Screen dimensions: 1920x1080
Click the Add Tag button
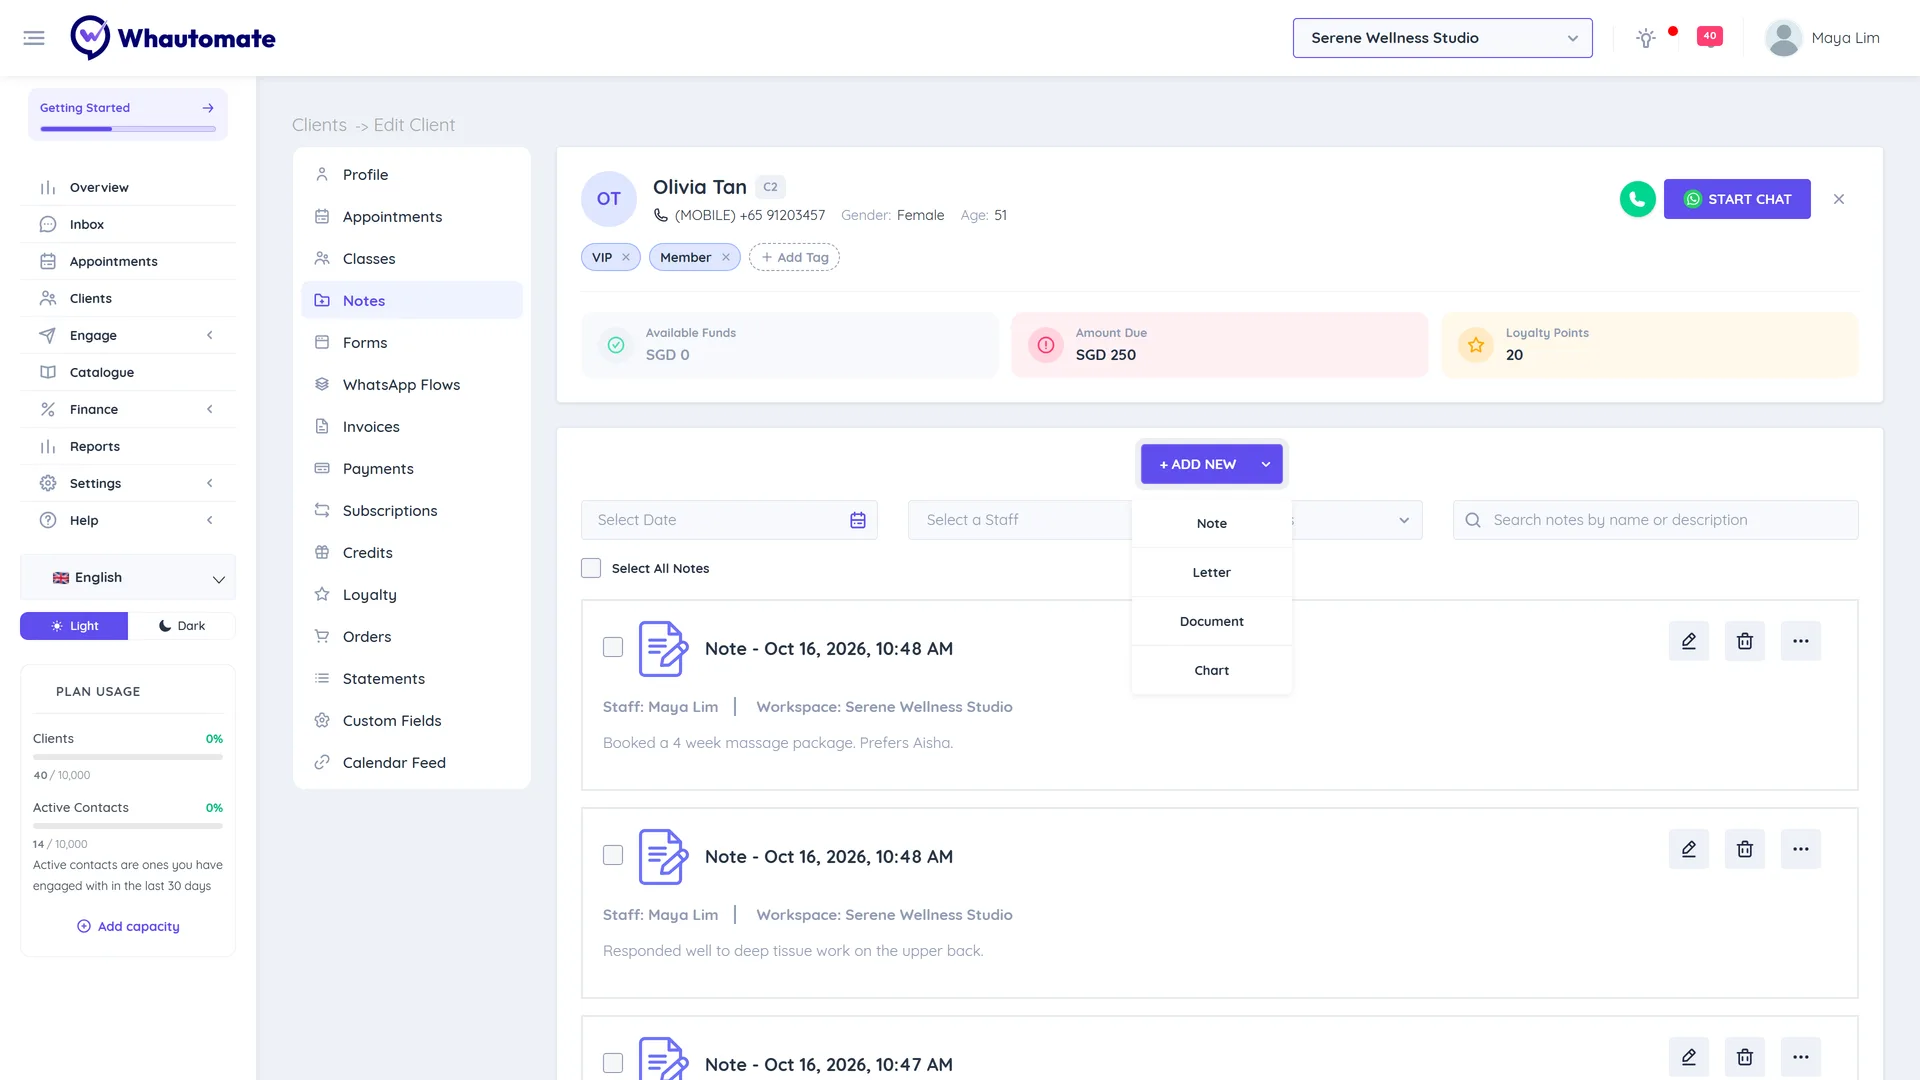click(x=794, y=257)
